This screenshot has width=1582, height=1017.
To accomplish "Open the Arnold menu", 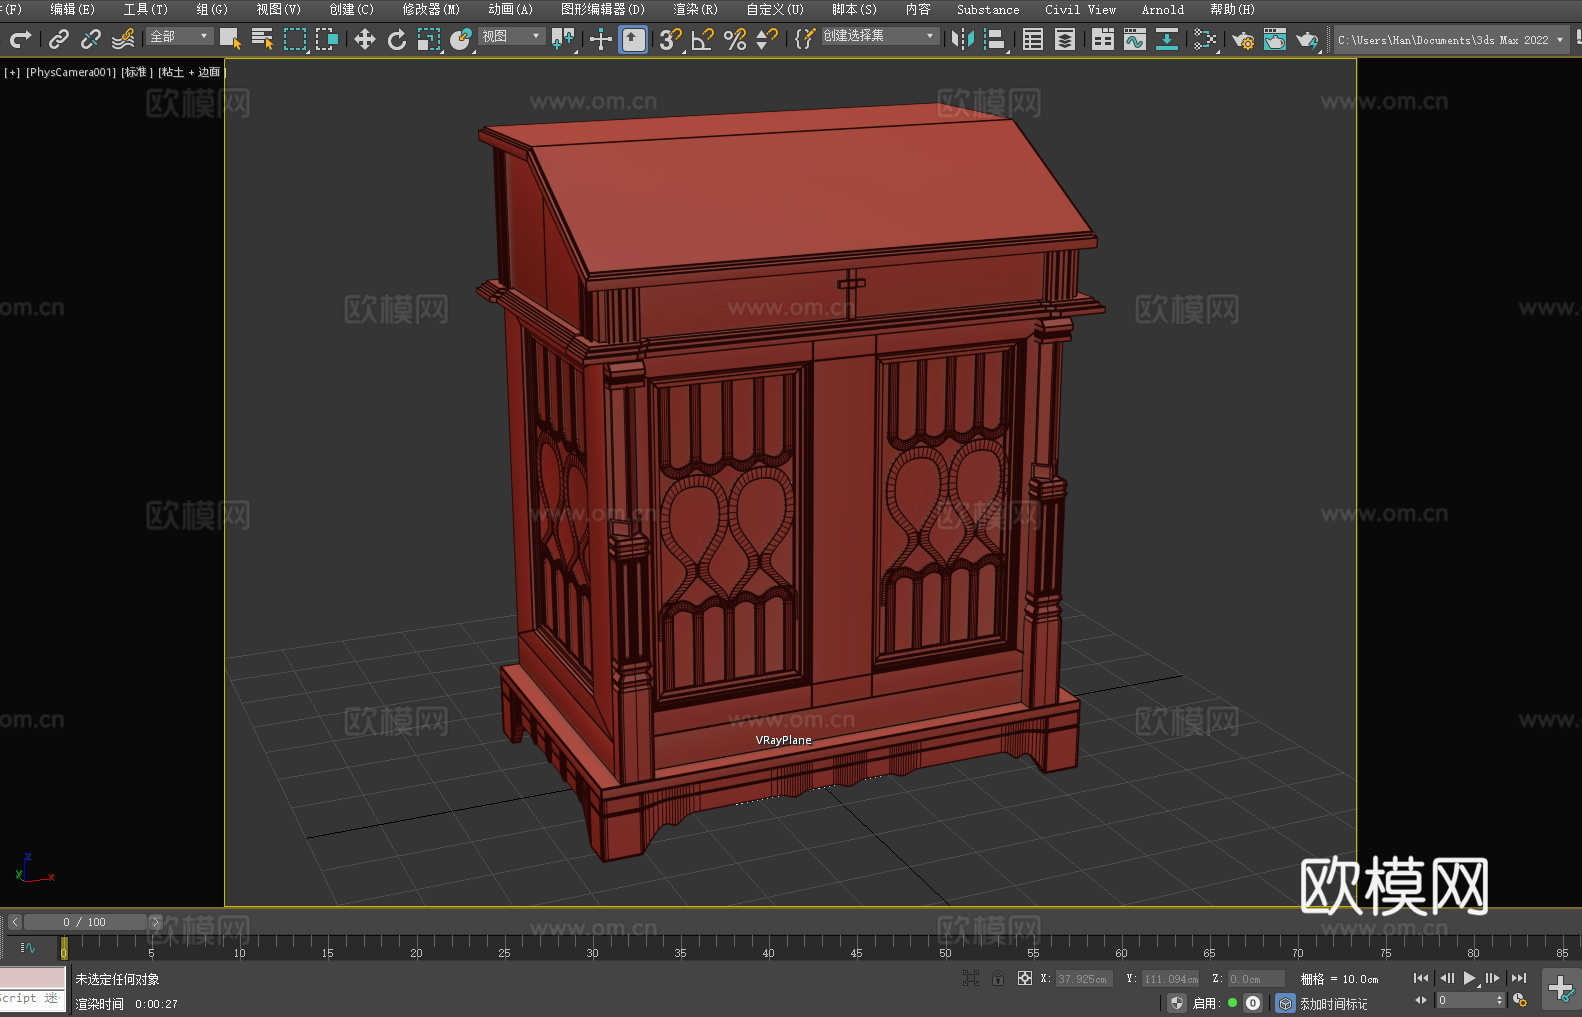I will (x=1163, y=9).
